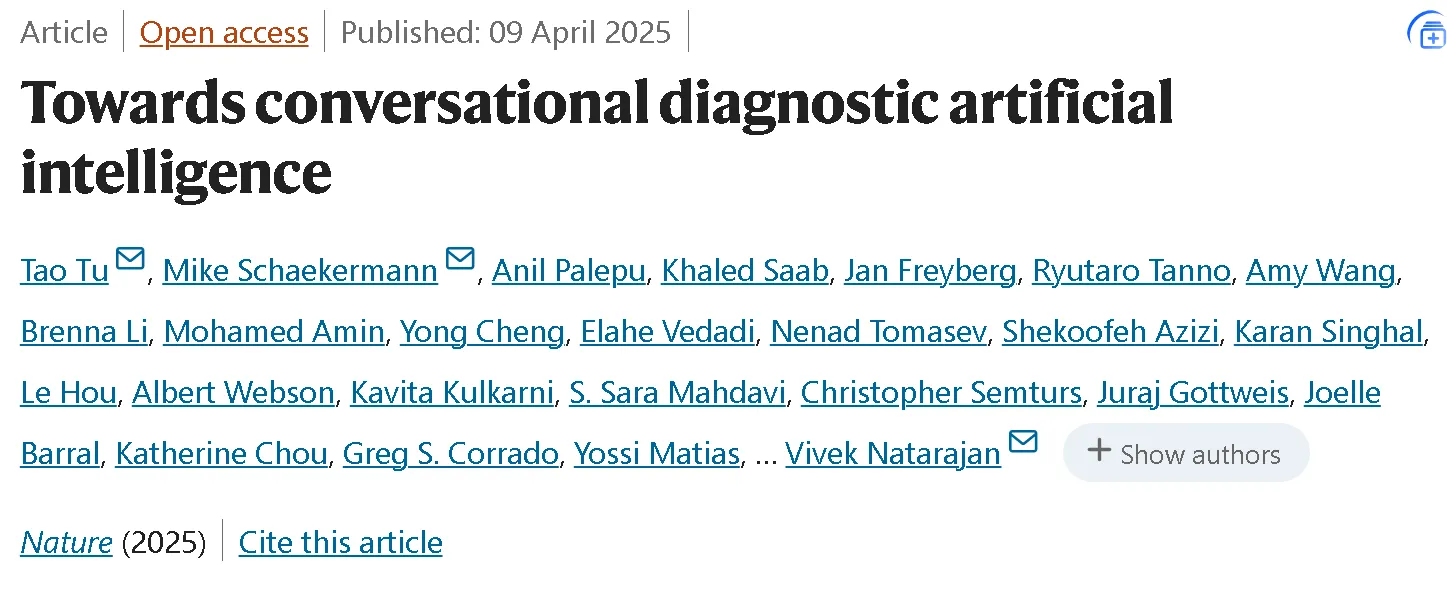
Task: Open Greg S. Corrado author link
Action: 450,454
